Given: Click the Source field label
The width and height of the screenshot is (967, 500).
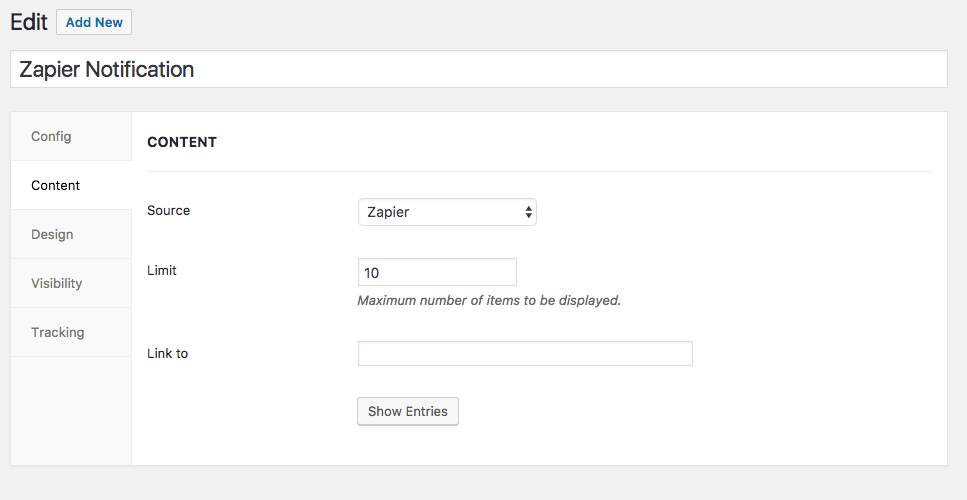Looking at the screenshot, I should click(x=168, y=210).
